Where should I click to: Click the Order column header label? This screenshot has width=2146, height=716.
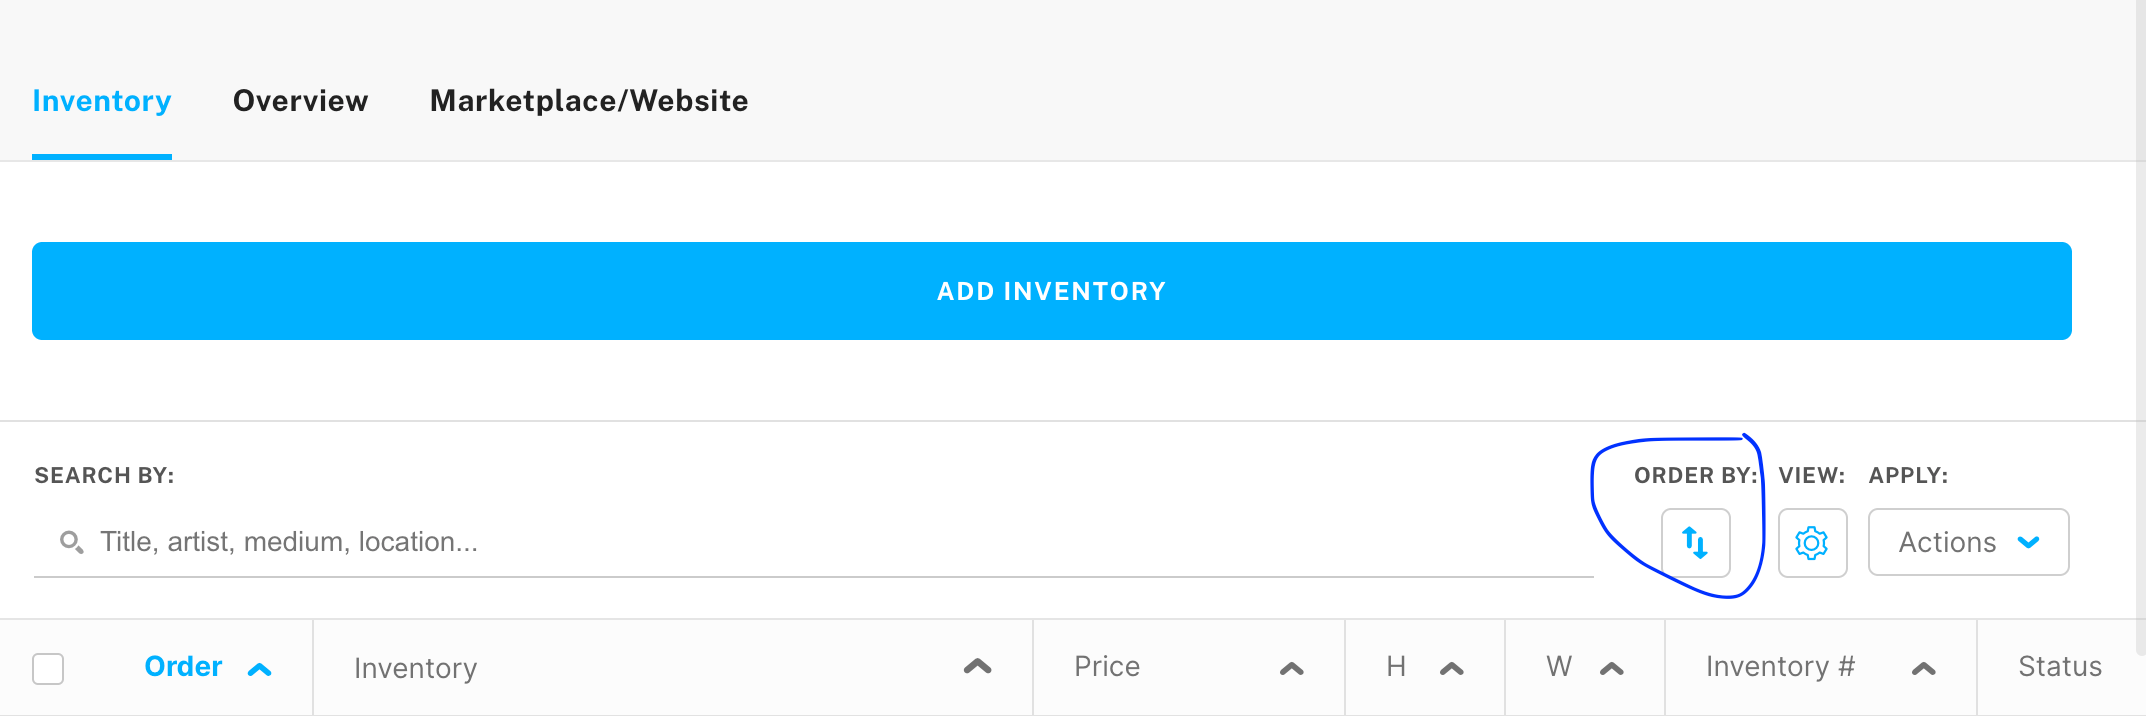[x=183, y=667]
